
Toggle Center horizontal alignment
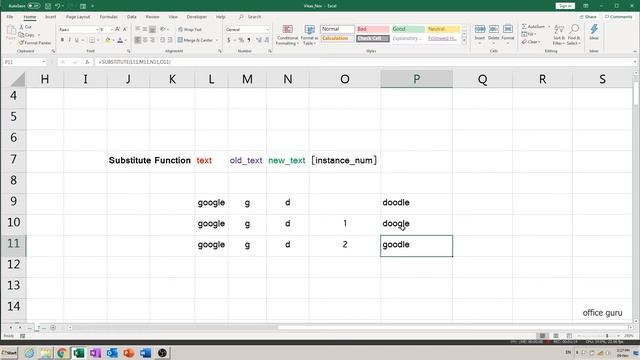145,40
